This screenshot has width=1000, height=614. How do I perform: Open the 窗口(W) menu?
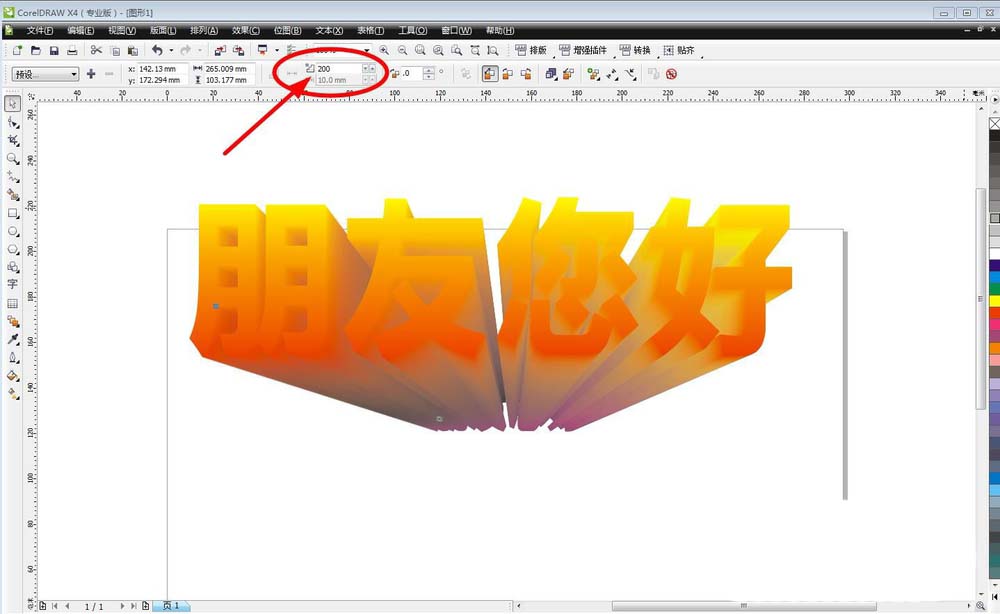point(457,31)
